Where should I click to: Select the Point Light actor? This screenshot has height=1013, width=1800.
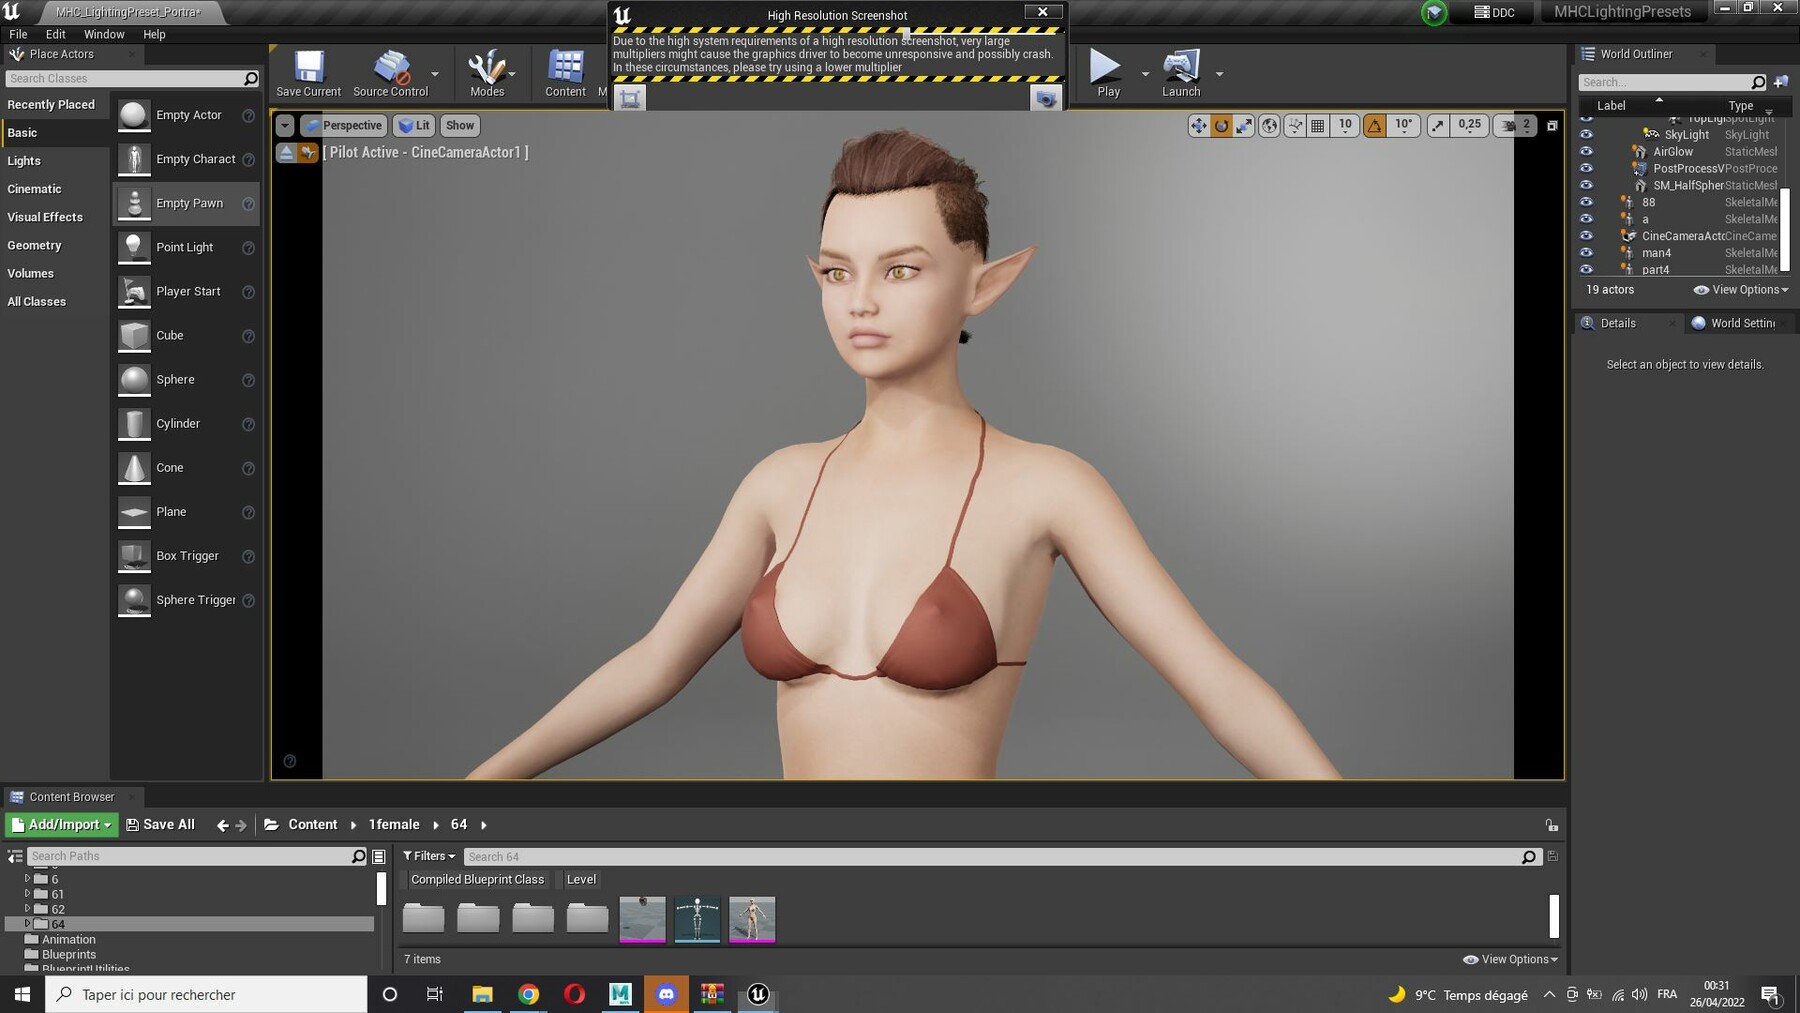coord(186,247)
